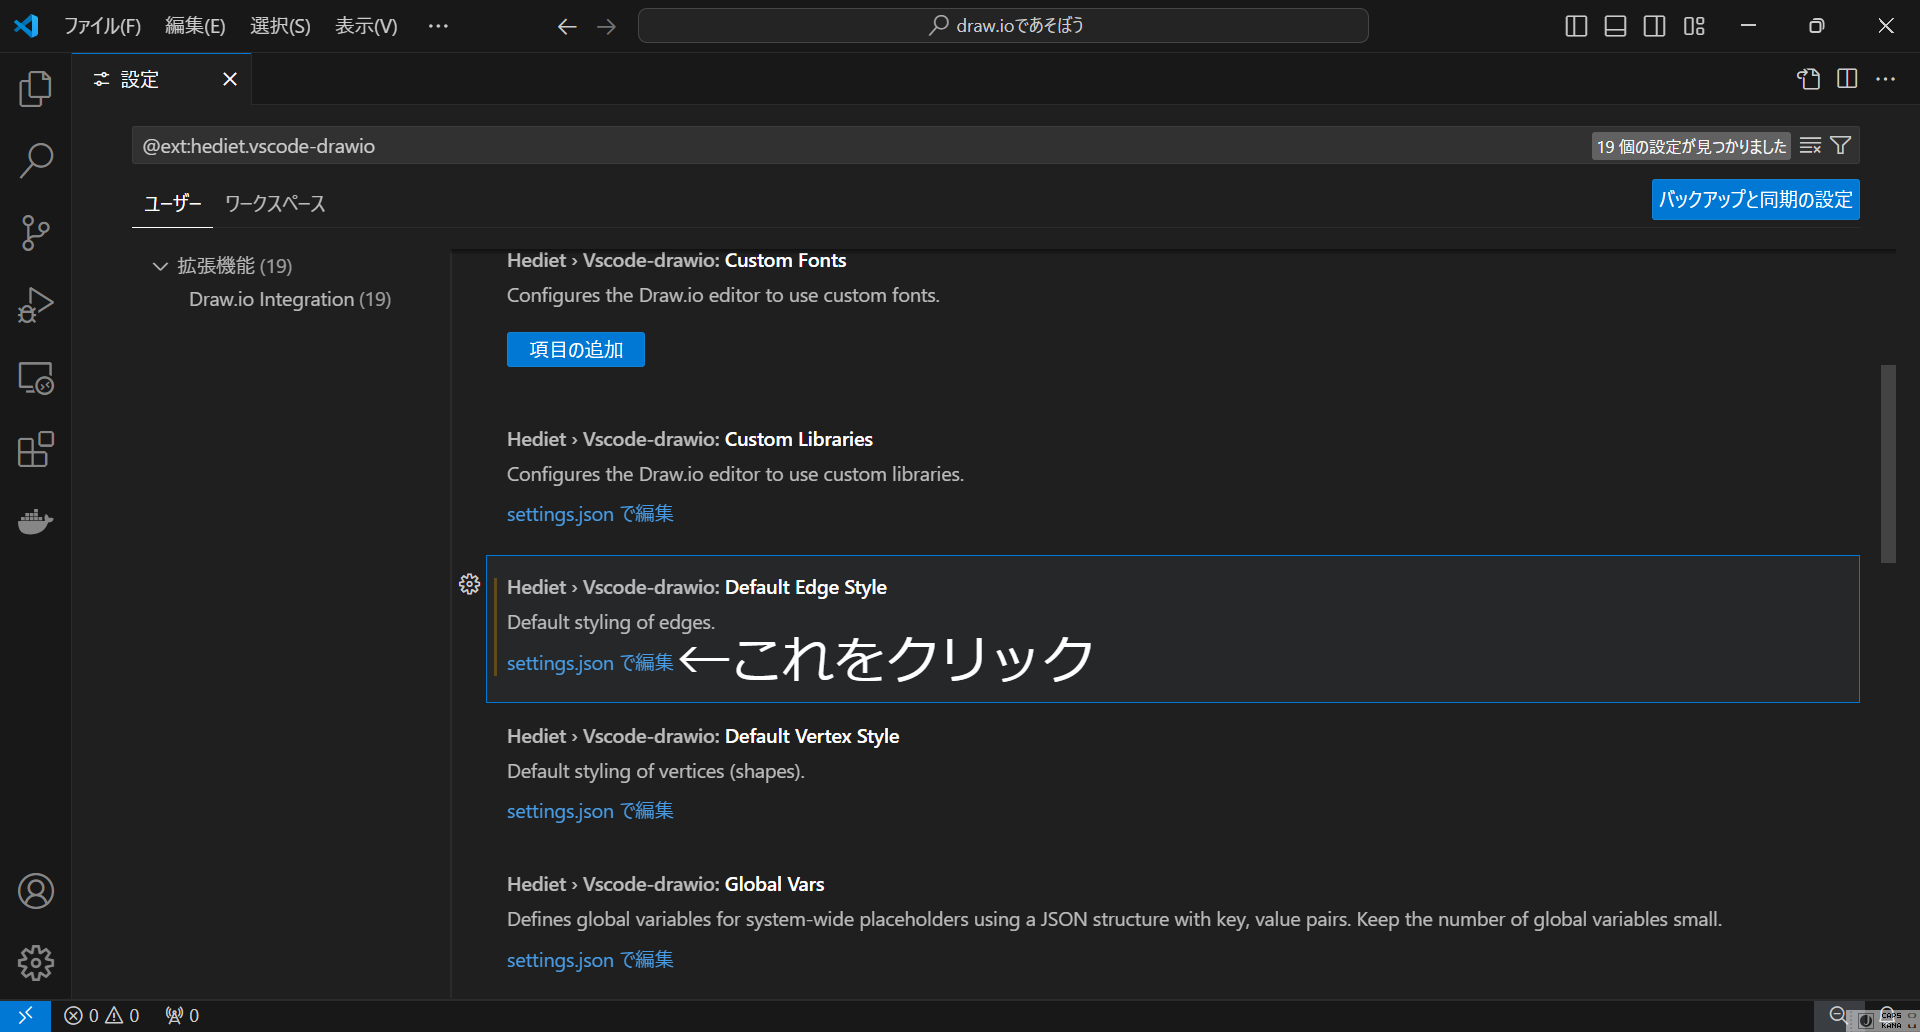Clear the settings search with the clear icon

[x=1810, y=145]
